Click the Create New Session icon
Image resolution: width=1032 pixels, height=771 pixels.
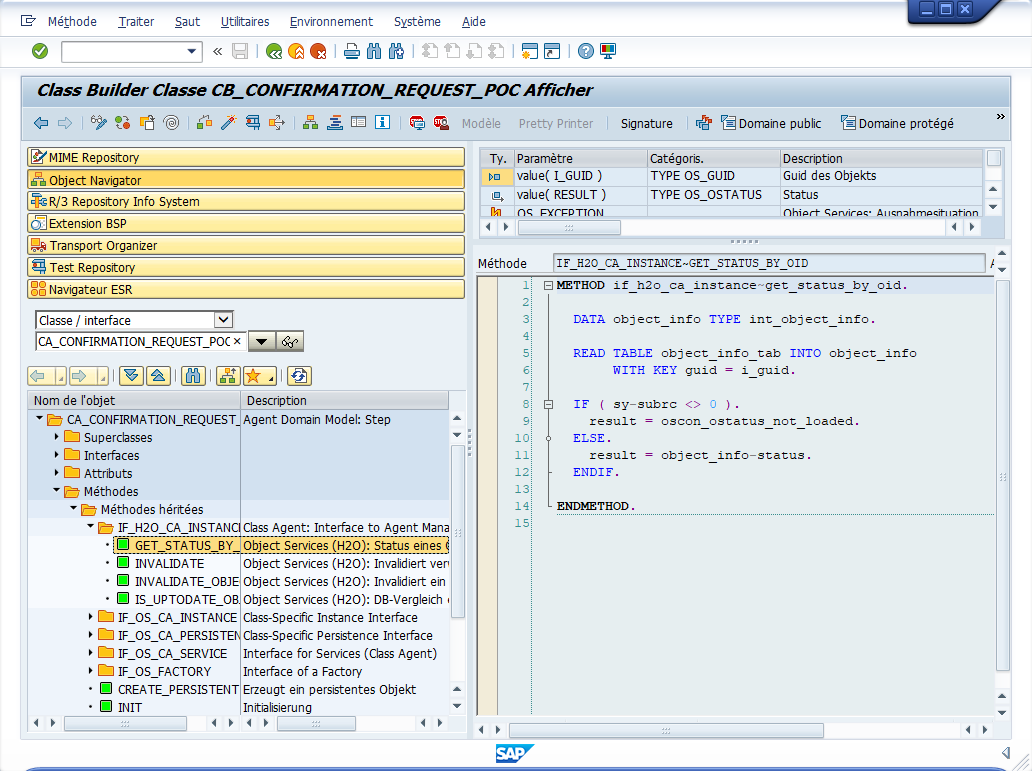pyautogui.click(x=530, y=51)
